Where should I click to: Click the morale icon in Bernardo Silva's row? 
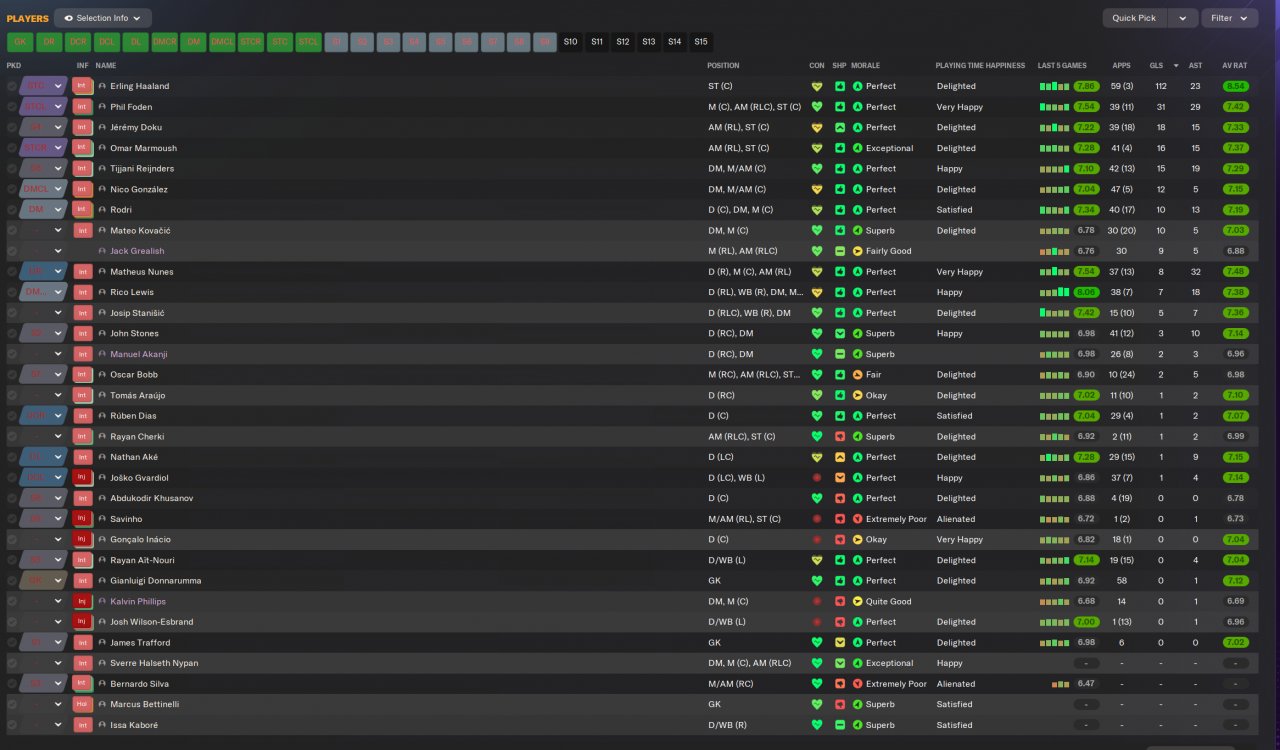tap(857, 684)
